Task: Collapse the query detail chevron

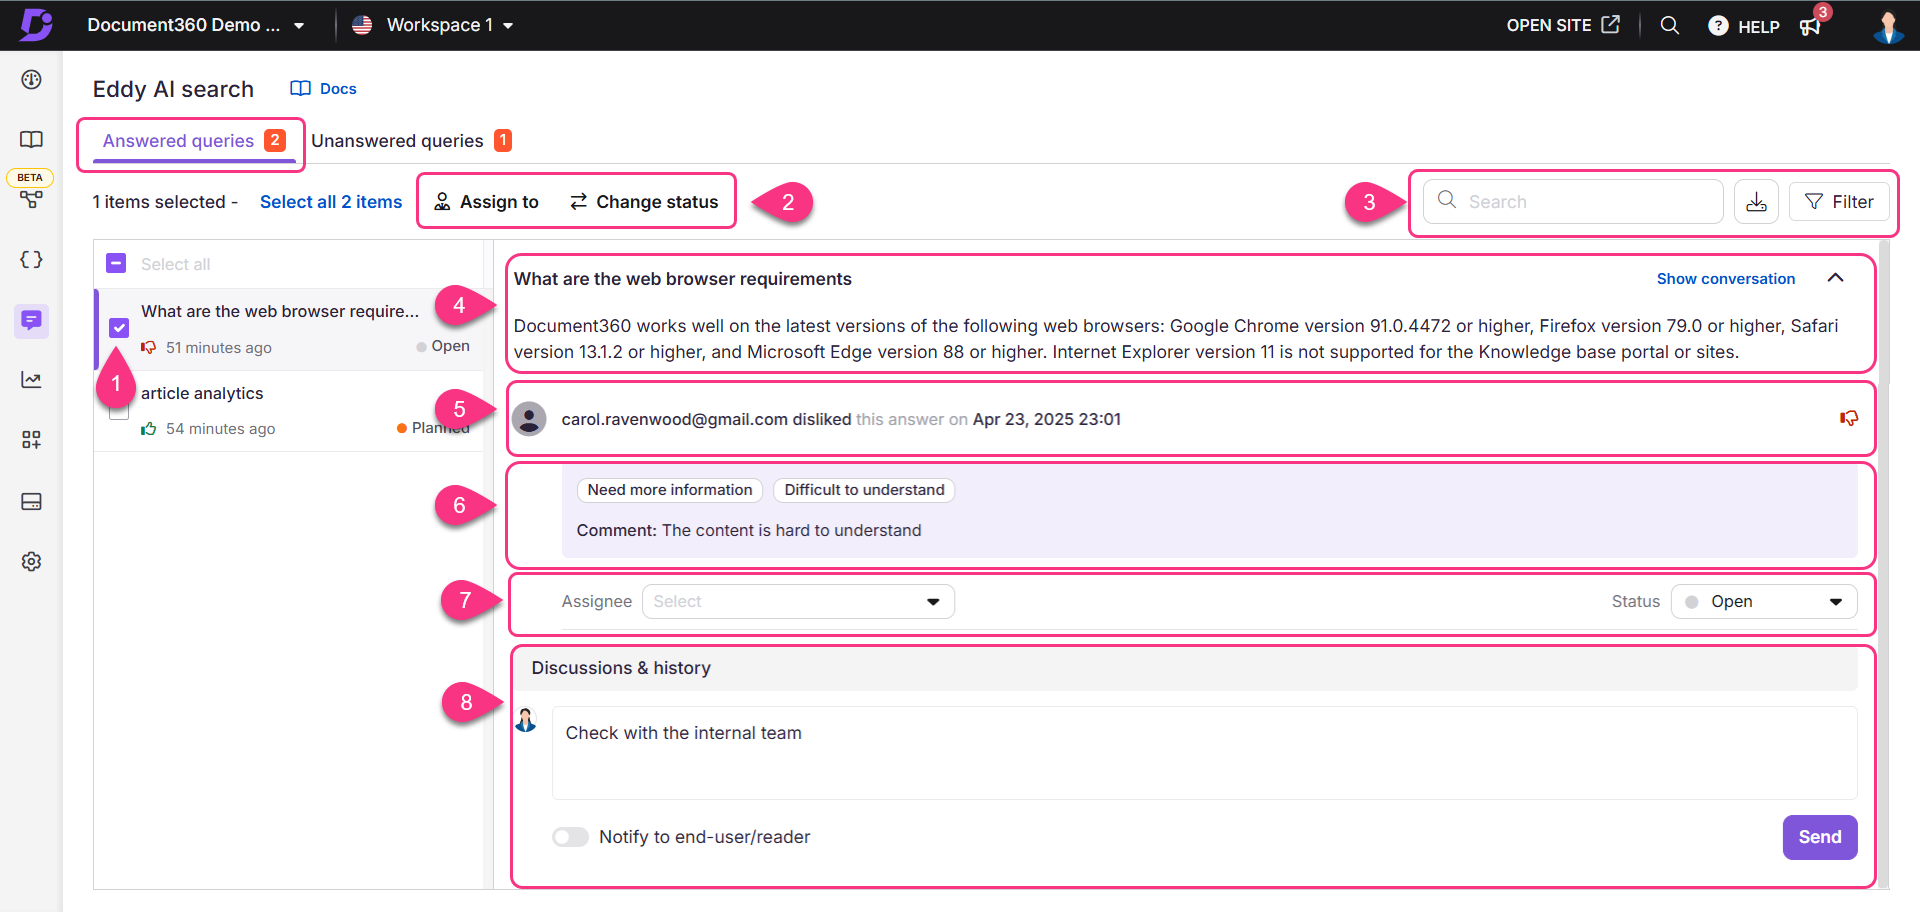Action: tap(1835, 278)
